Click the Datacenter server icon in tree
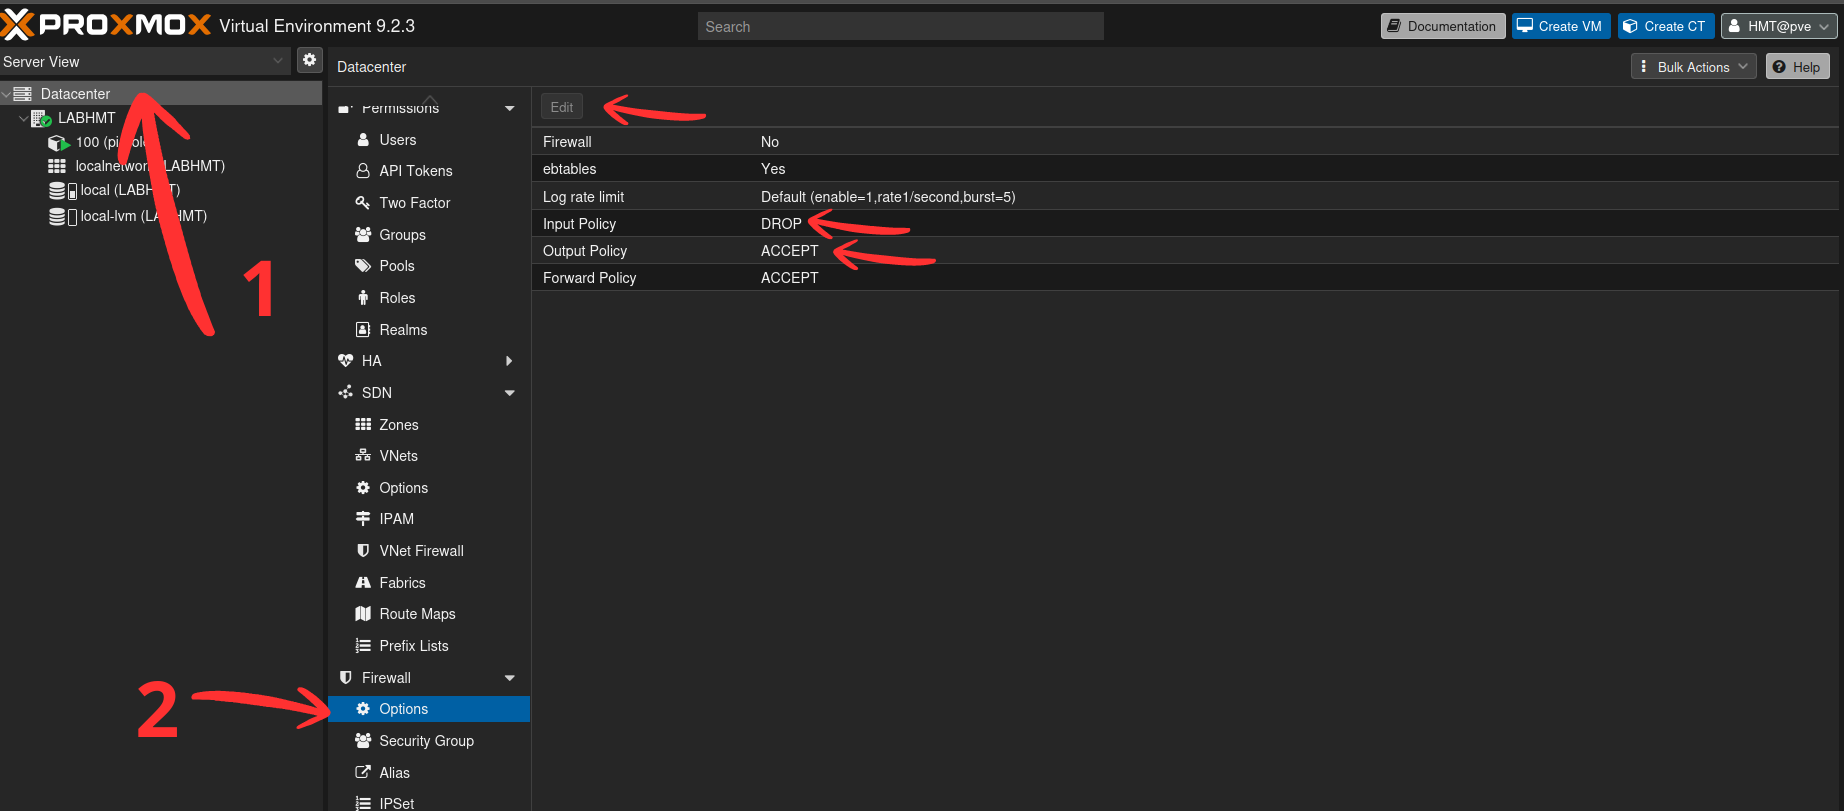Viewport: 1844px width, 811px height. tap(23, 94)
